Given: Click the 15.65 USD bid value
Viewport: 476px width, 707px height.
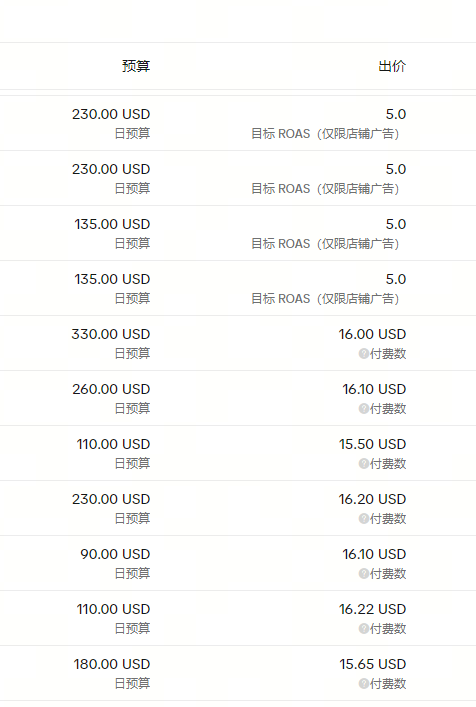Looking at the screenshot, I should click(373, 664).
